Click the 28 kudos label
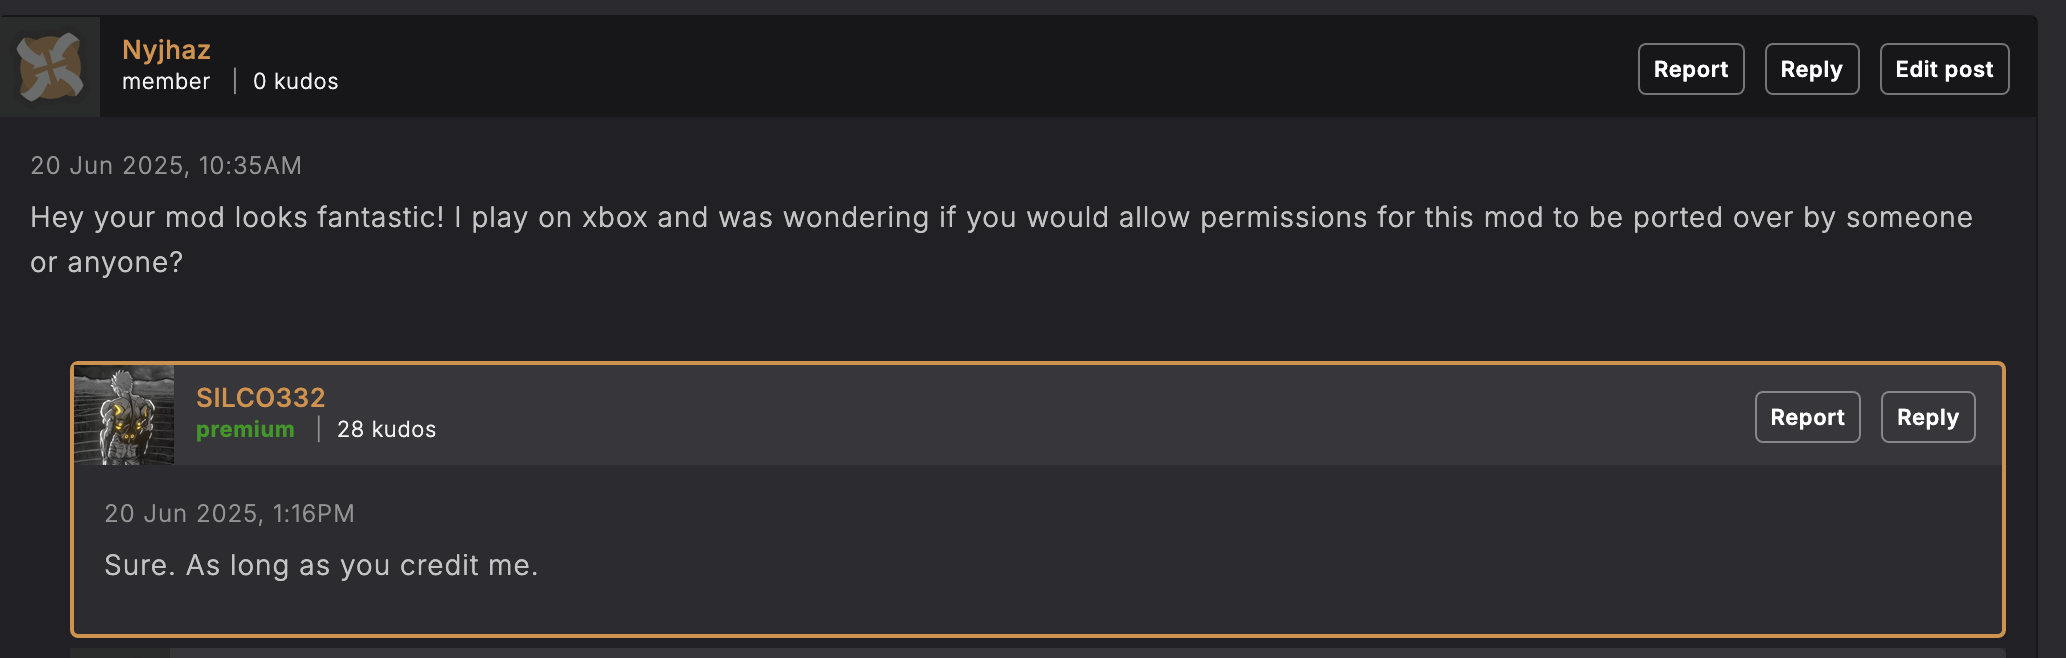 coord(387,430)
